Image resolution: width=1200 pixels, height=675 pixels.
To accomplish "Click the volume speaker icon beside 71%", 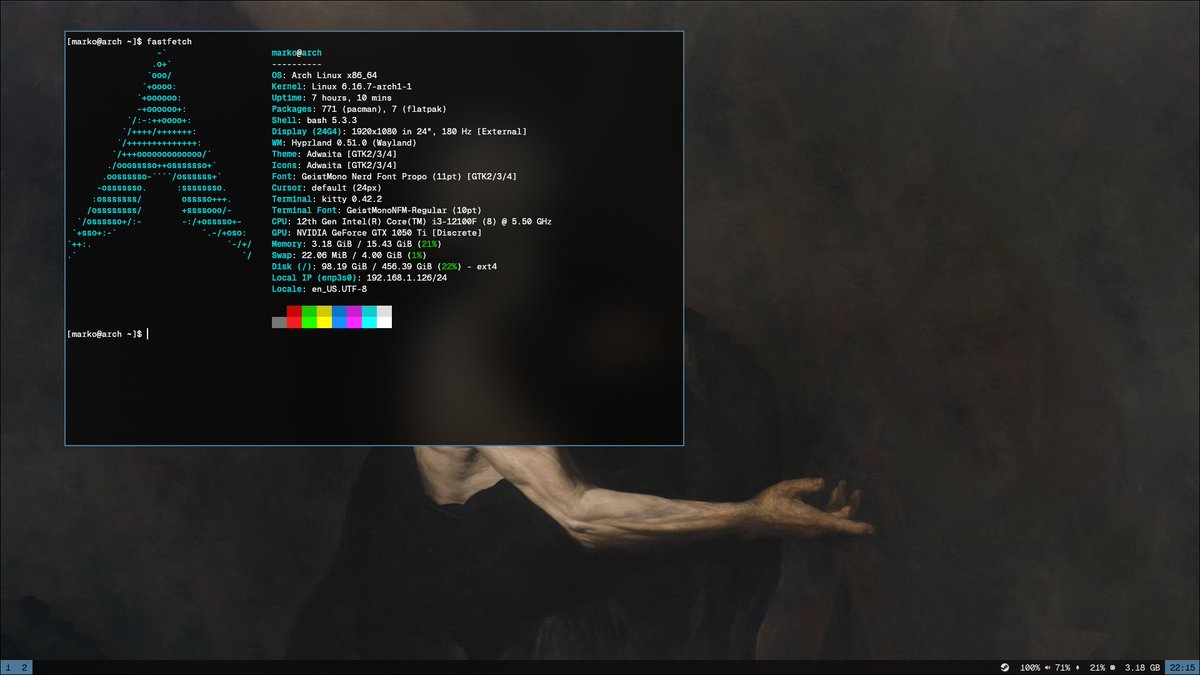I will click(1049, 667).
